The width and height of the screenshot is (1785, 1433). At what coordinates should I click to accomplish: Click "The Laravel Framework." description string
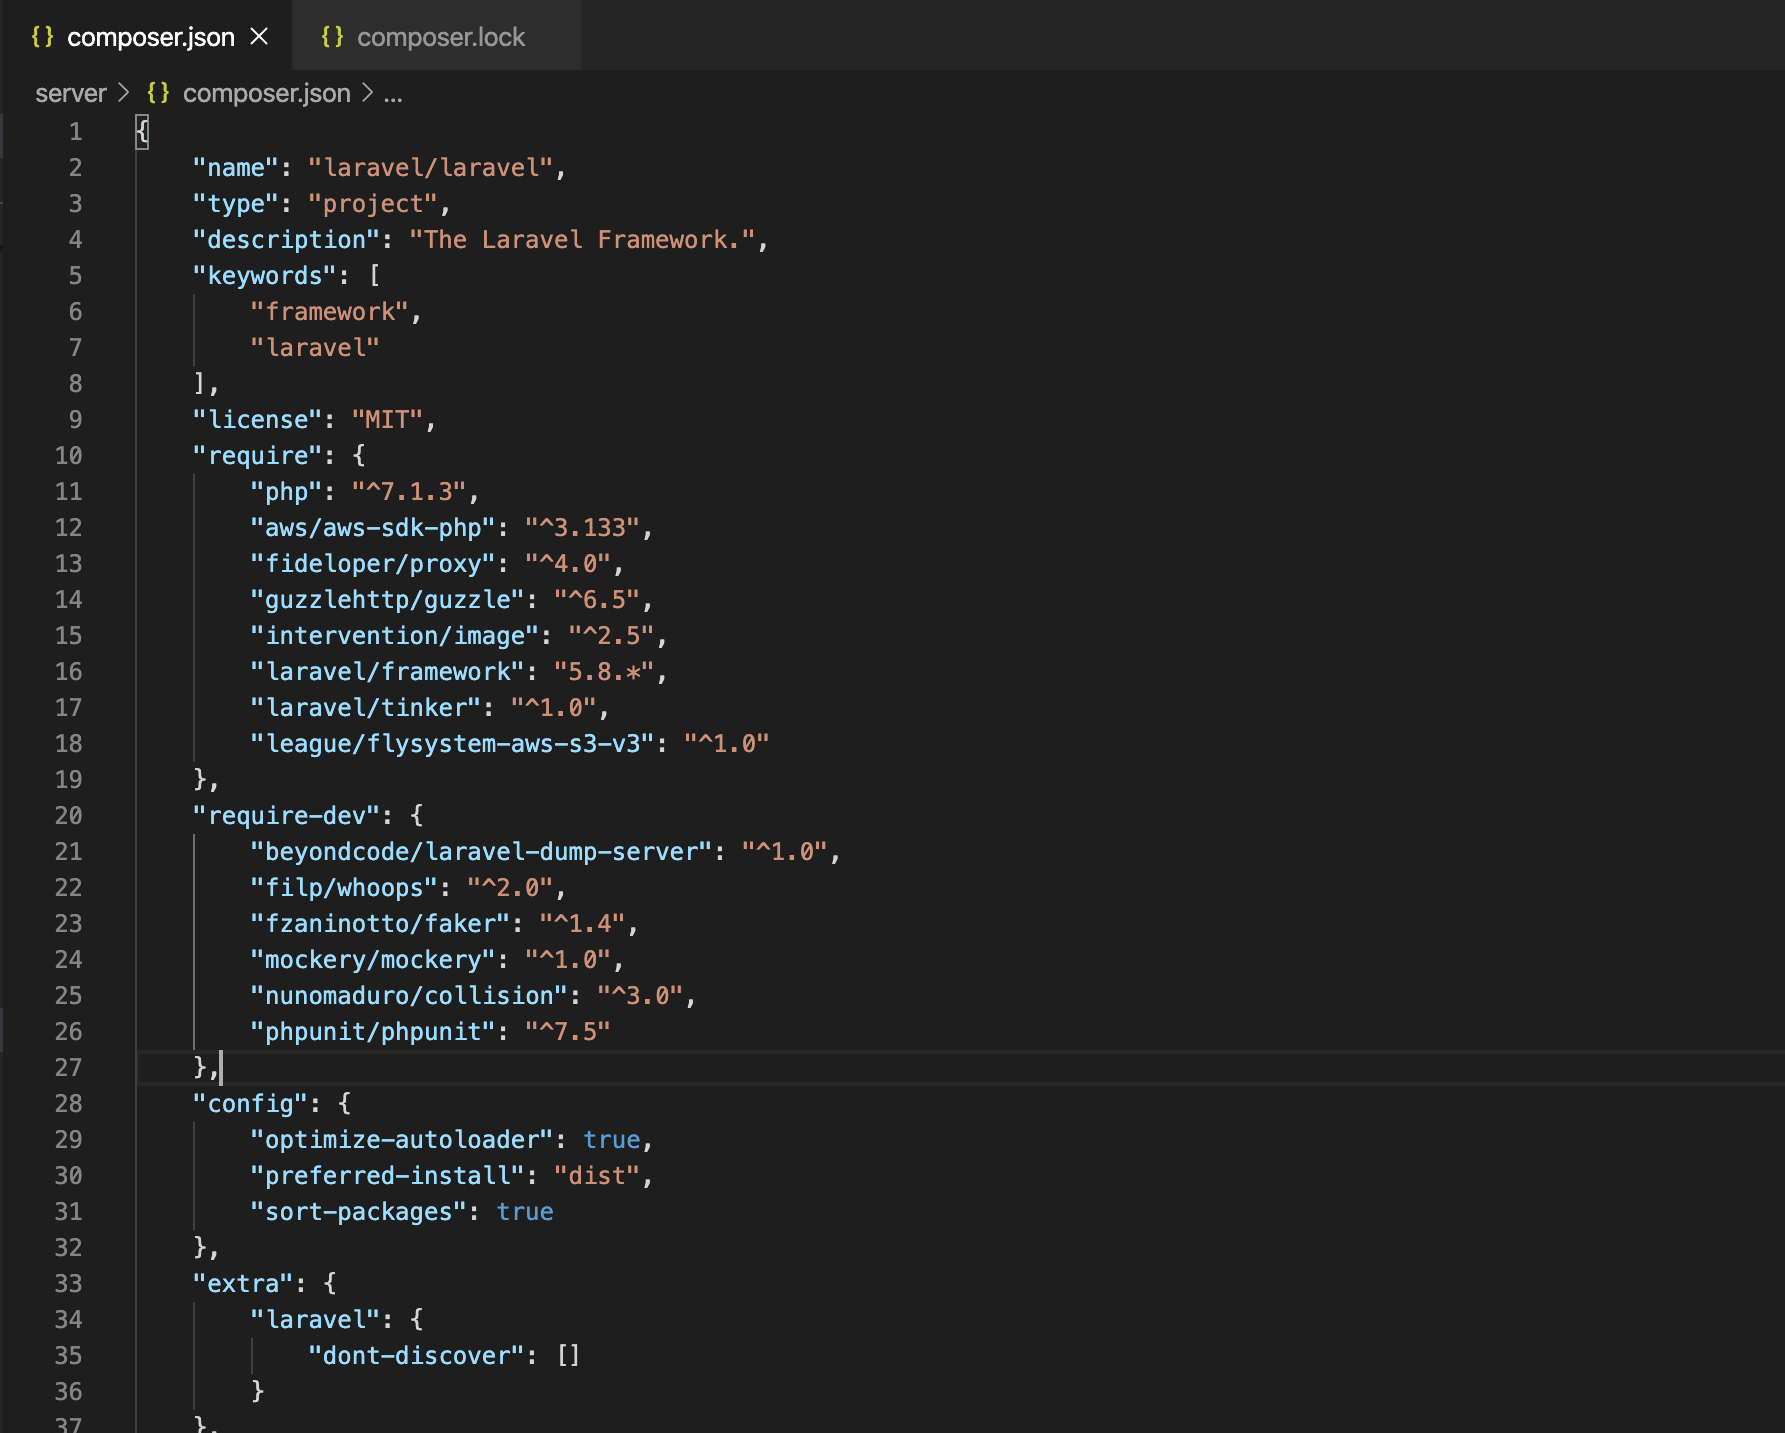pyautogui.click(x=582, y=240)
